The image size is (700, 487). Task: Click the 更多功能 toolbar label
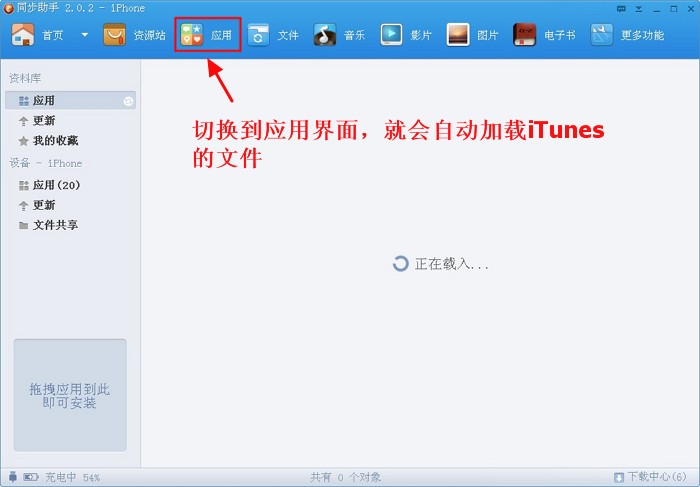[x=642, y=35]
